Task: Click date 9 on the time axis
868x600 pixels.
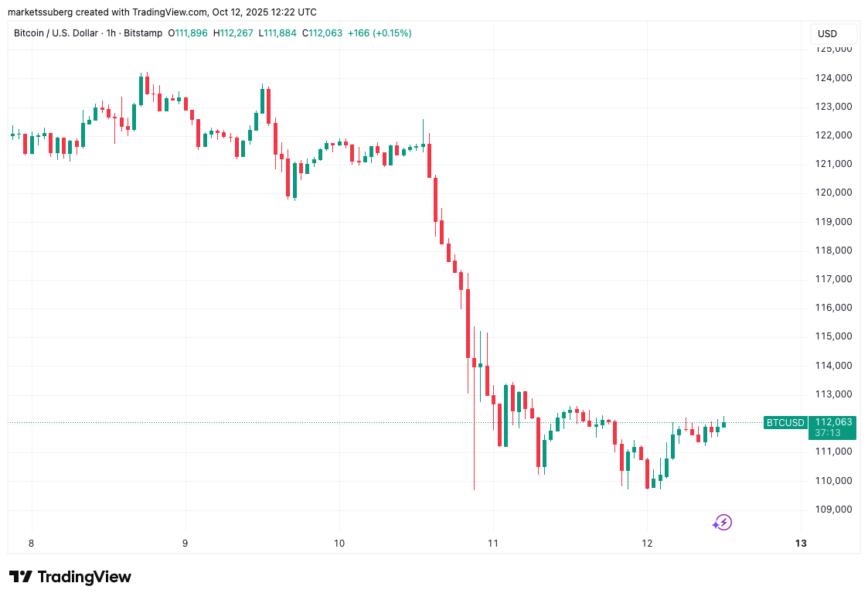Action: pyautogui.click(x=185, y=543)
